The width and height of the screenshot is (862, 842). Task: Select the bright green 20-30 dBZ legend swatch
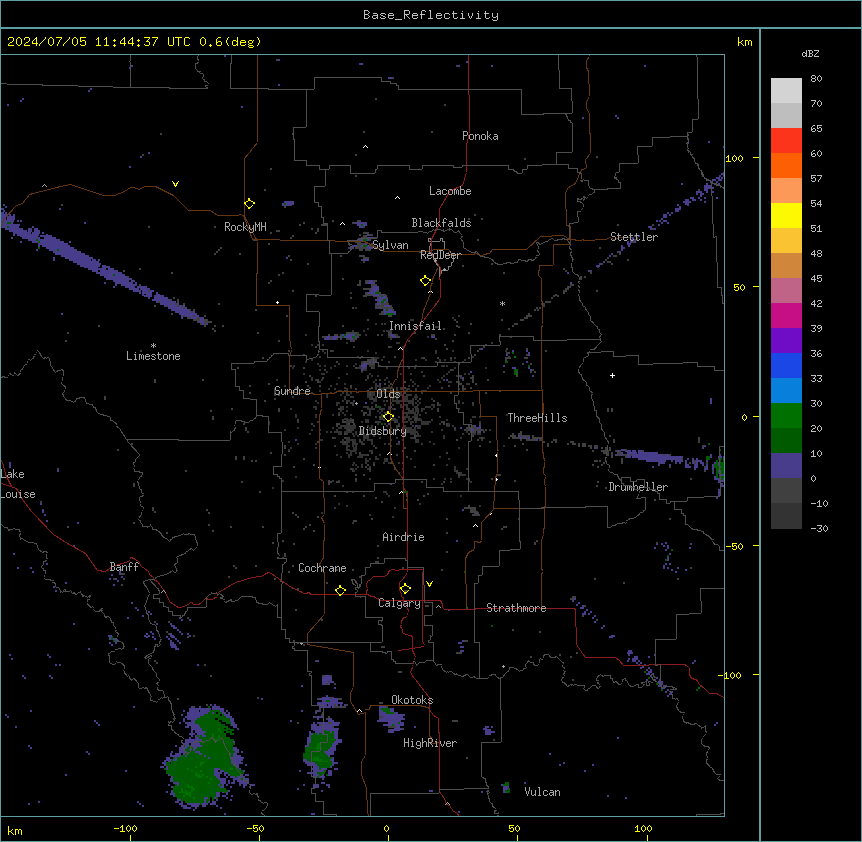pos(786,416)
